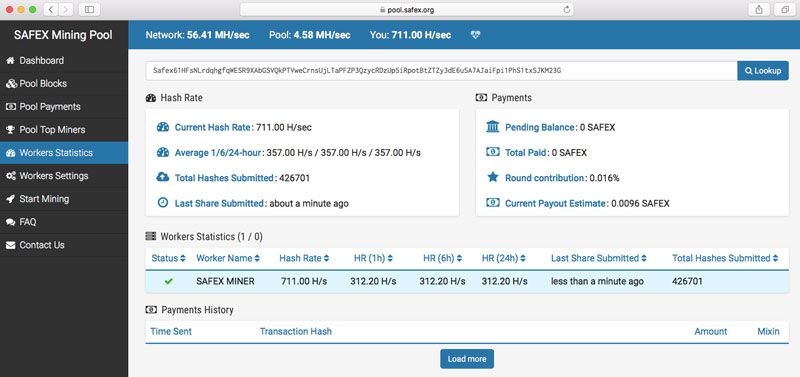Sort workers by Status column
The image size is (800, 377).
(168, 259)
